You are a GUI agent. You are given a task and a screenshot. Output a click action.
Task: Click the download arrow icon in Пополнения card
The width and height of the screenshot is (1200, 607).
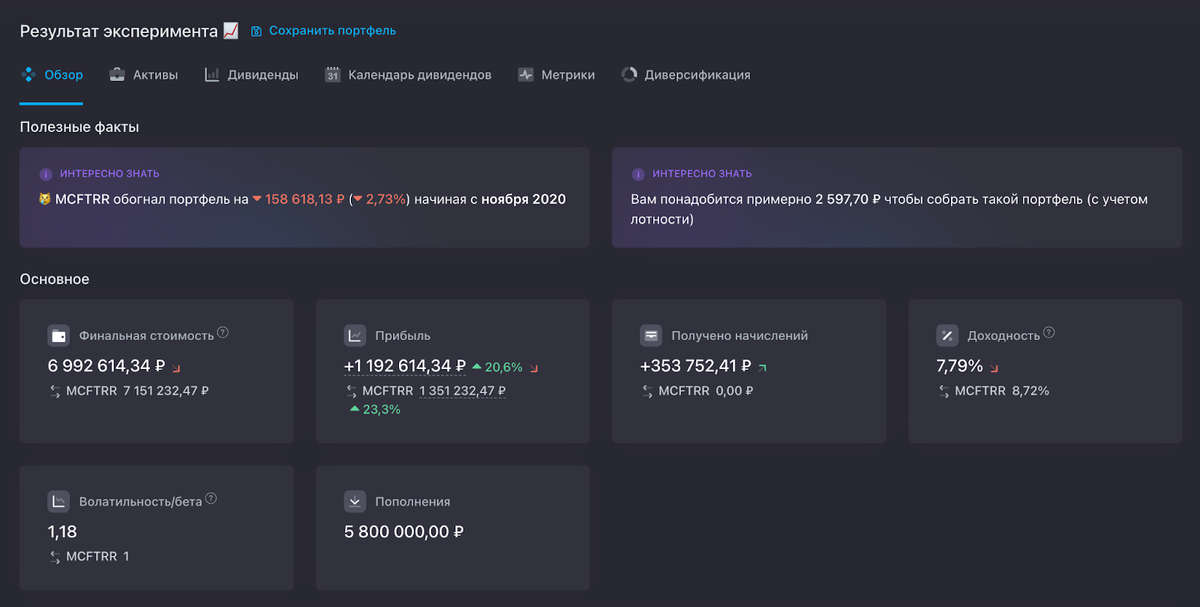click(354, 501)
